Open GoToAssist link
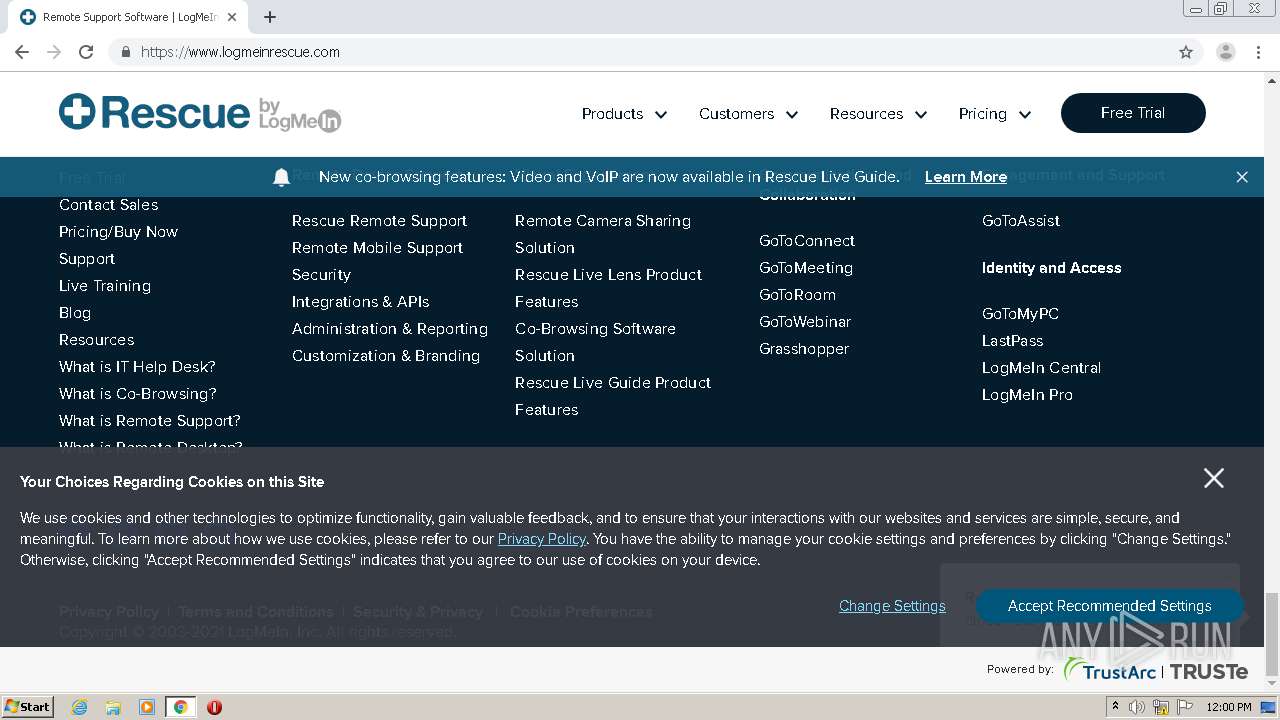Viewport: 1280px width, 720px height. coord(1021,221)
